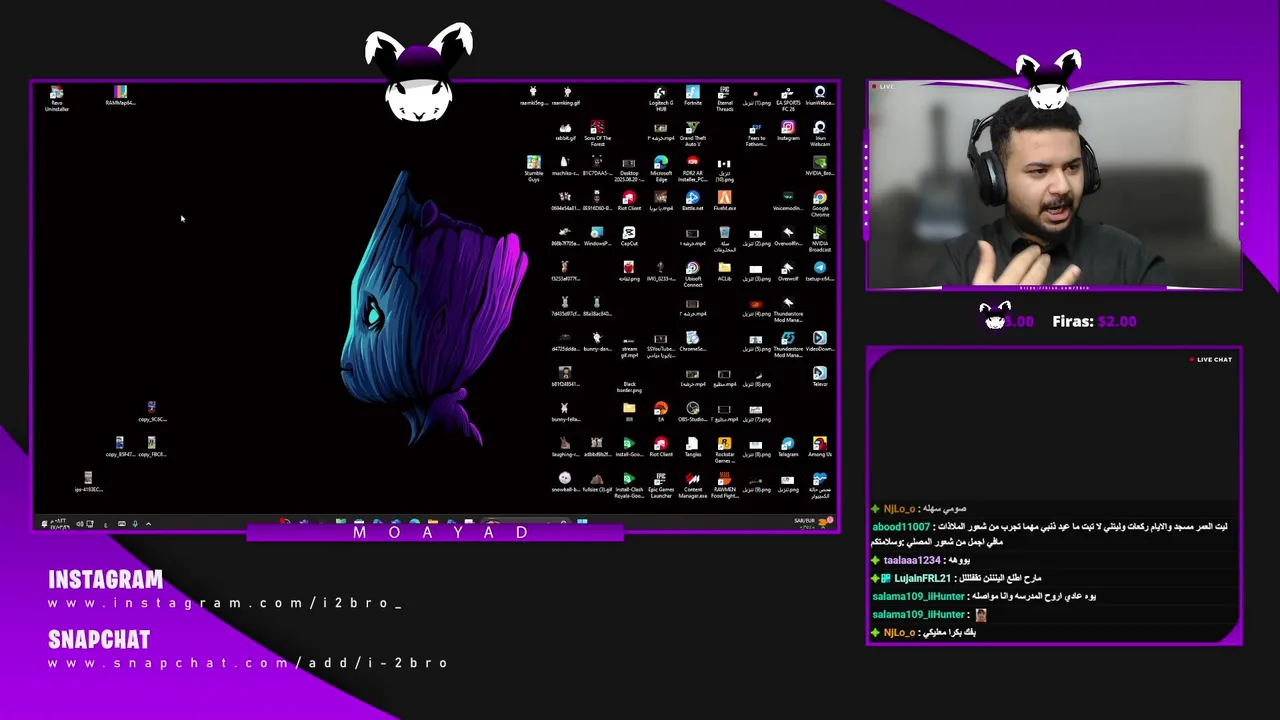Launch Google Chrome from the desktop

click(820, 204)
